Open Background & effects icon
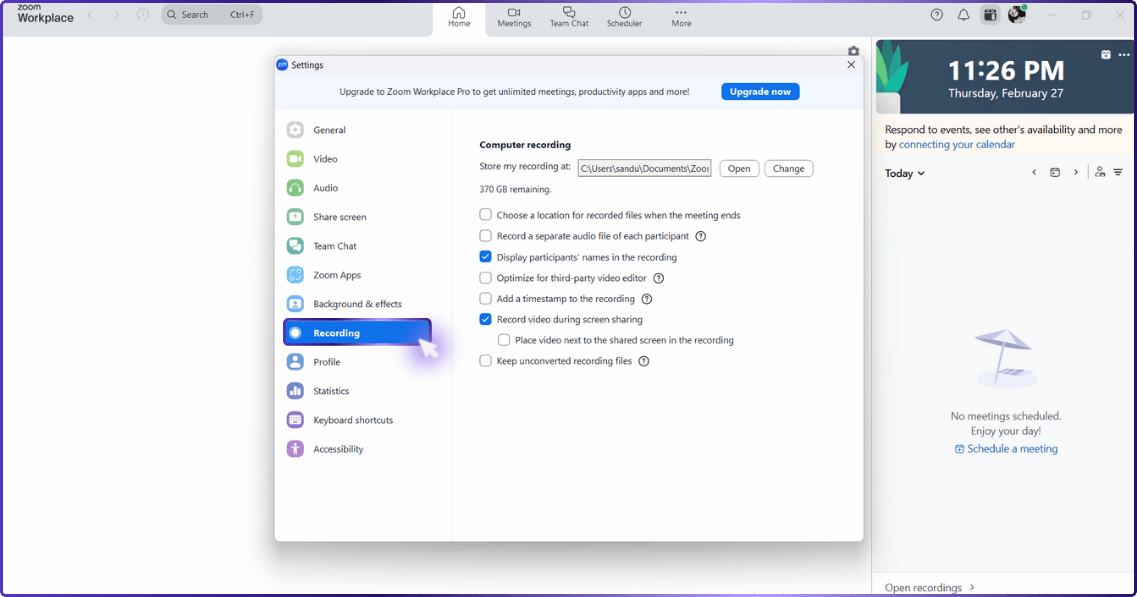The height and width of the screenshot is (597, 1137). (x=295, y=304)
